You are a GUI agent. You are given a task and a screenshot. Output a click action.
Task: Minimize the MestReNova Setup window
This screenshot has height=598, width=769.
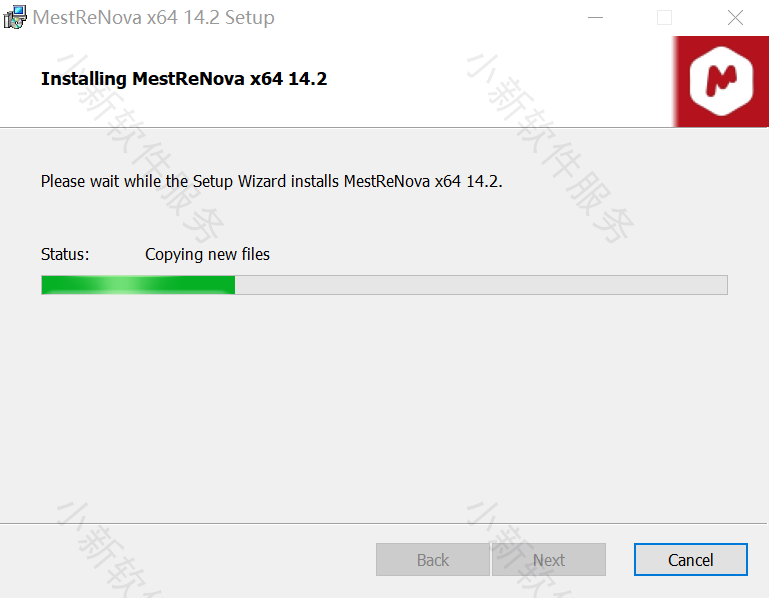pos(595,18)
